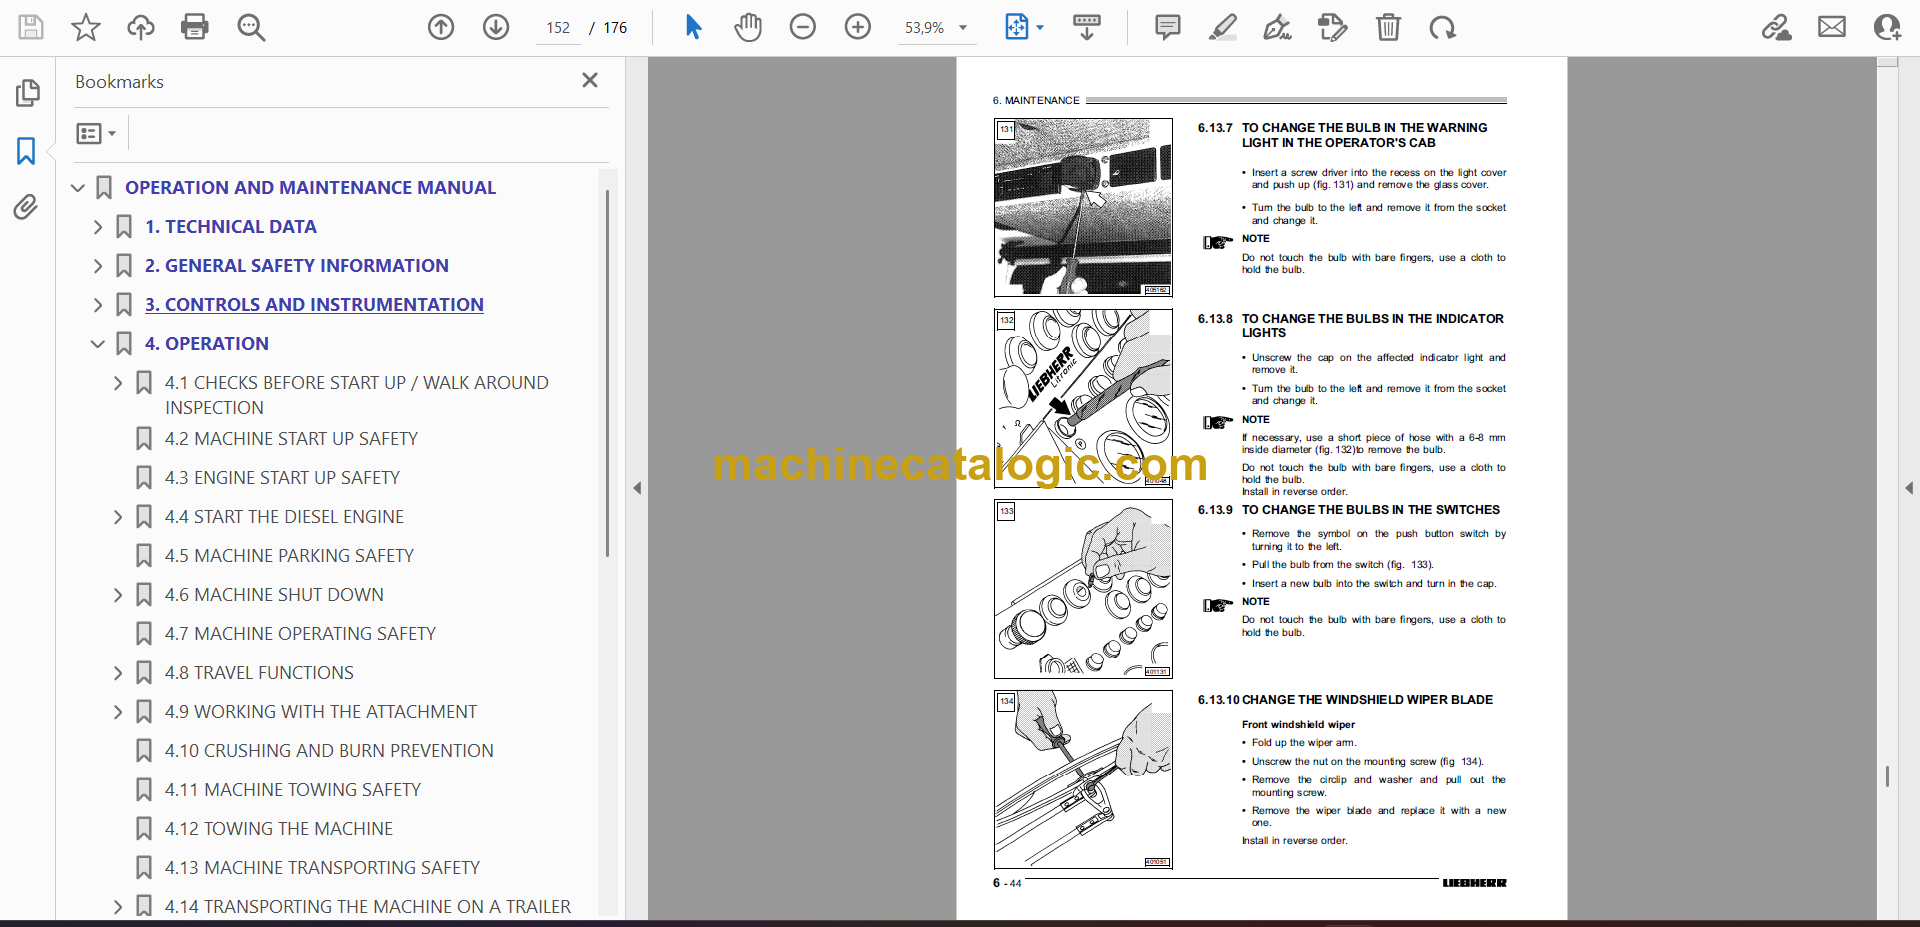This screenshot has width=1920, height=927.
Task: Open 4.11 Machine Towing Safety
Action: 293,790
